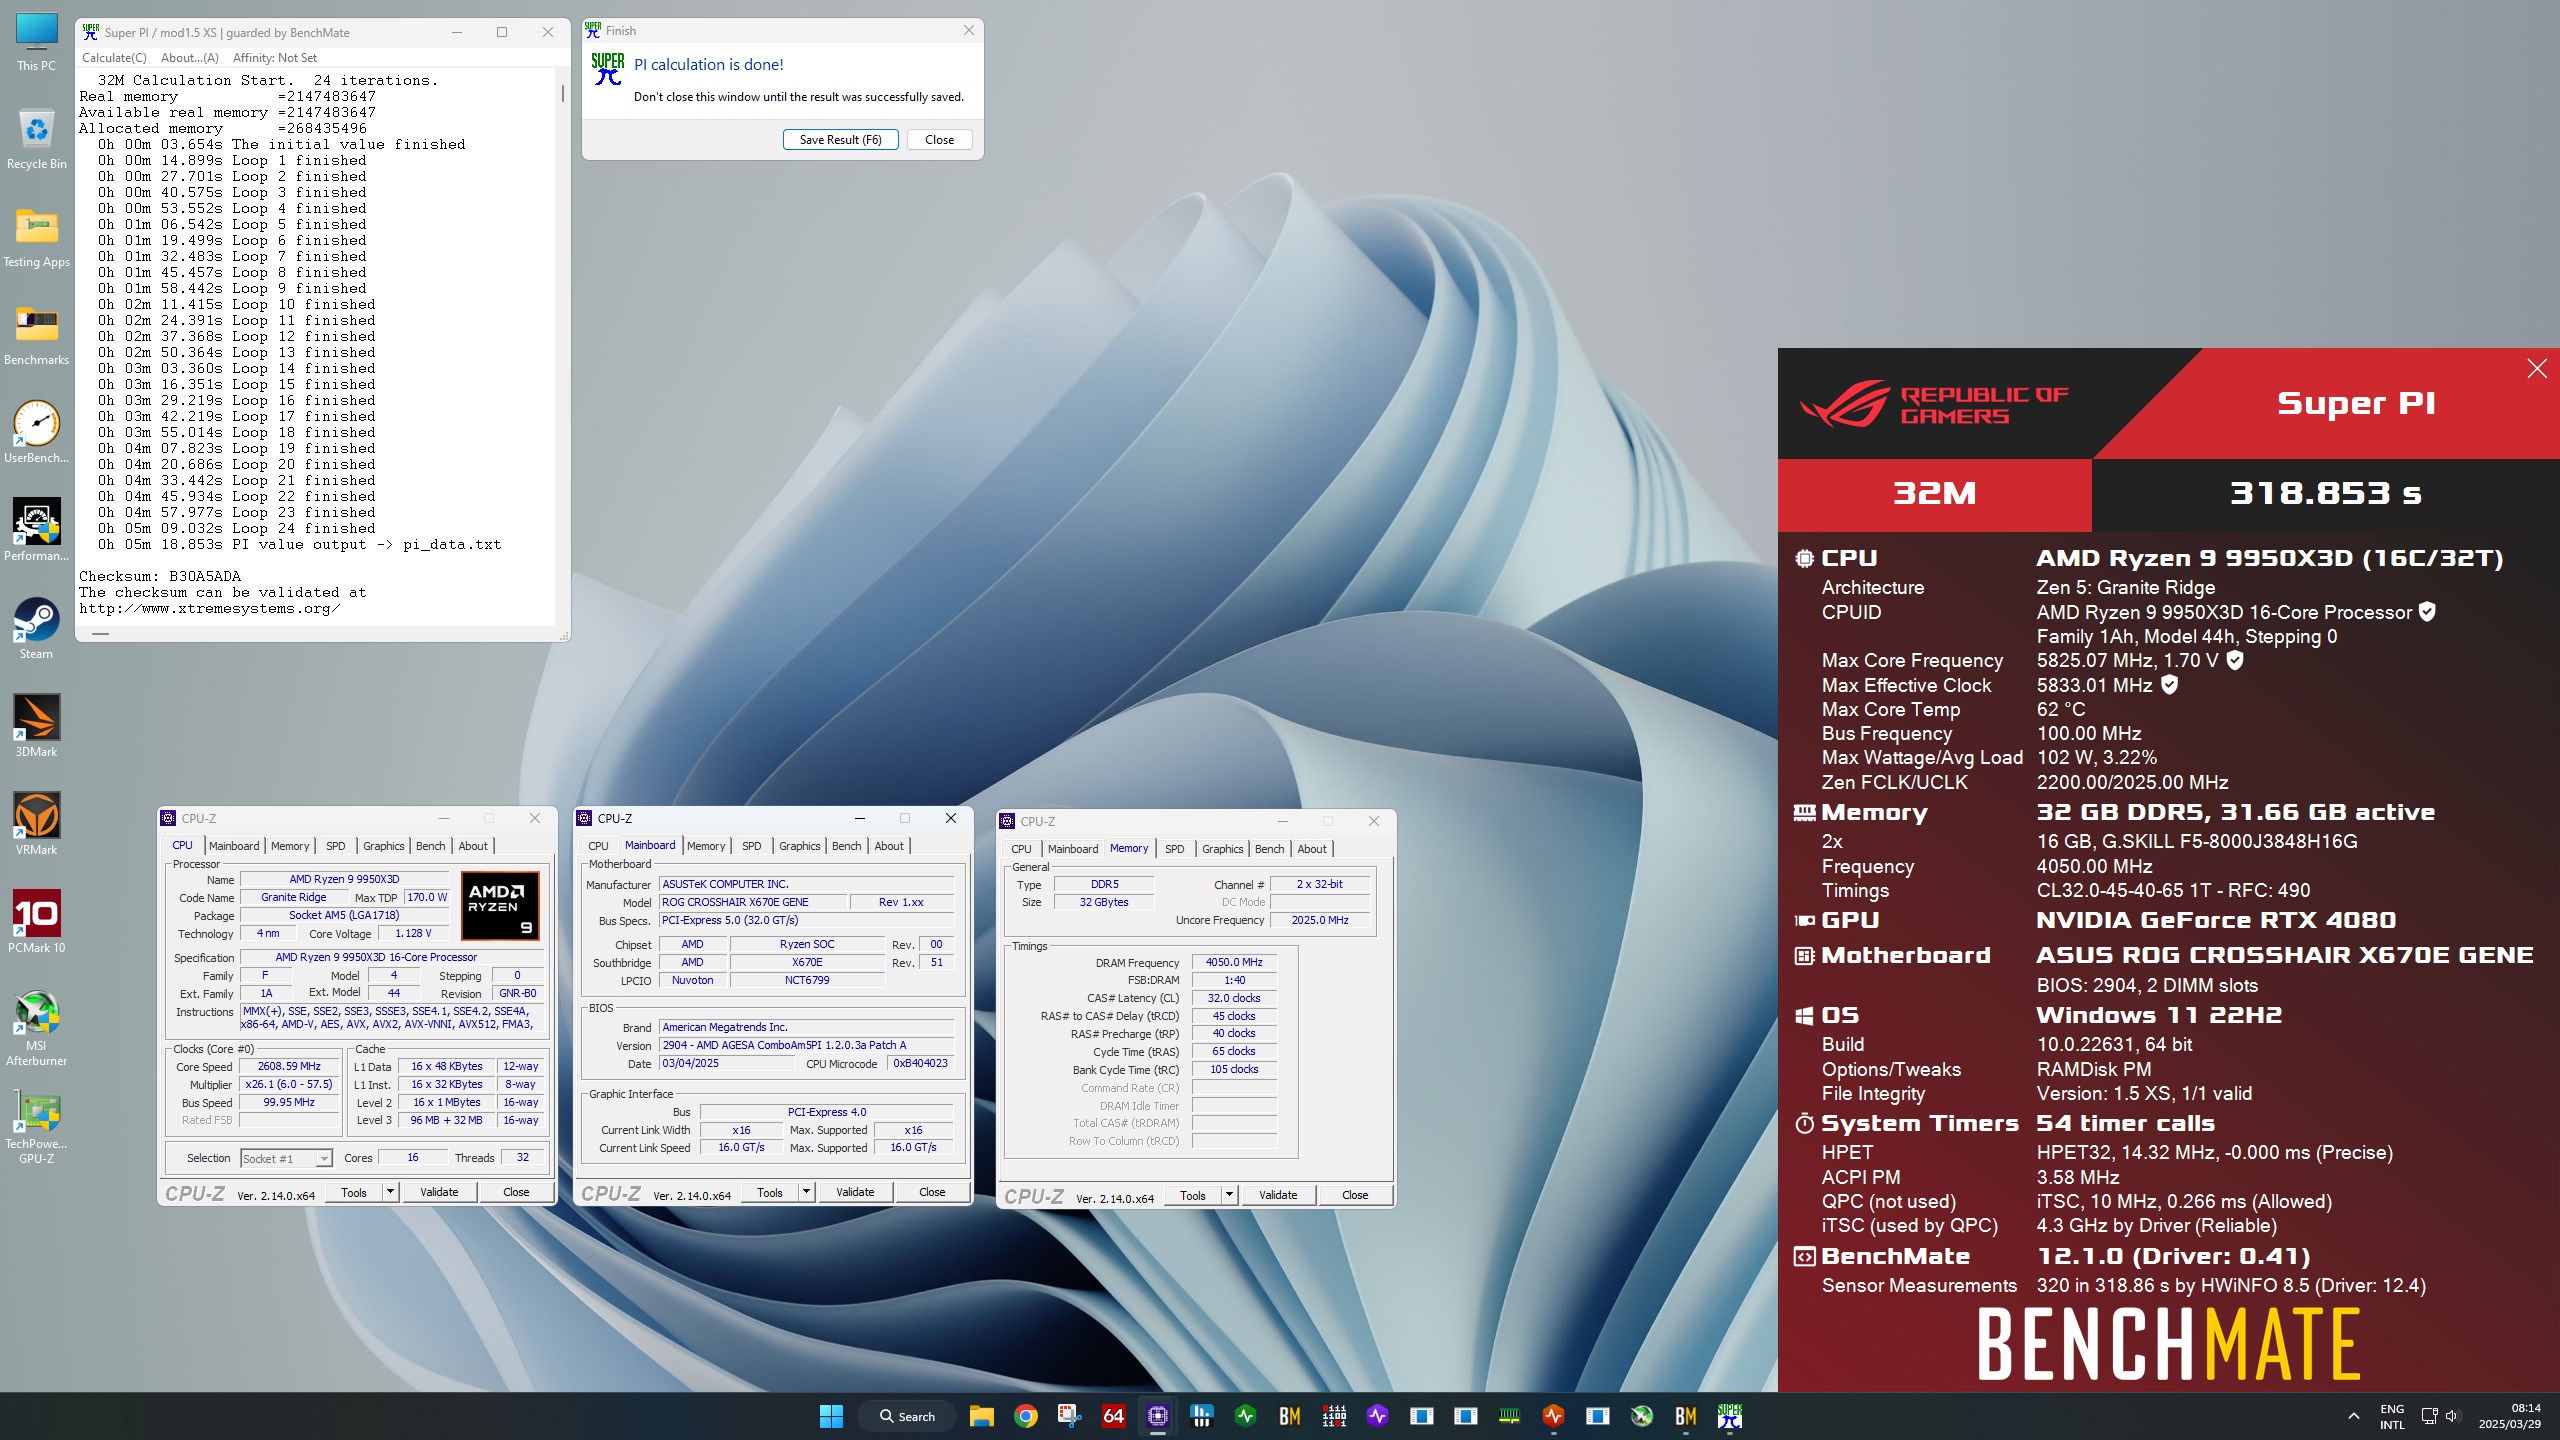Image resolution: width=2560 pixels, height=1440 pixels.
Task: Click the ROG CROSSHAIR X670E GENE model field
Action: (752, 902)
